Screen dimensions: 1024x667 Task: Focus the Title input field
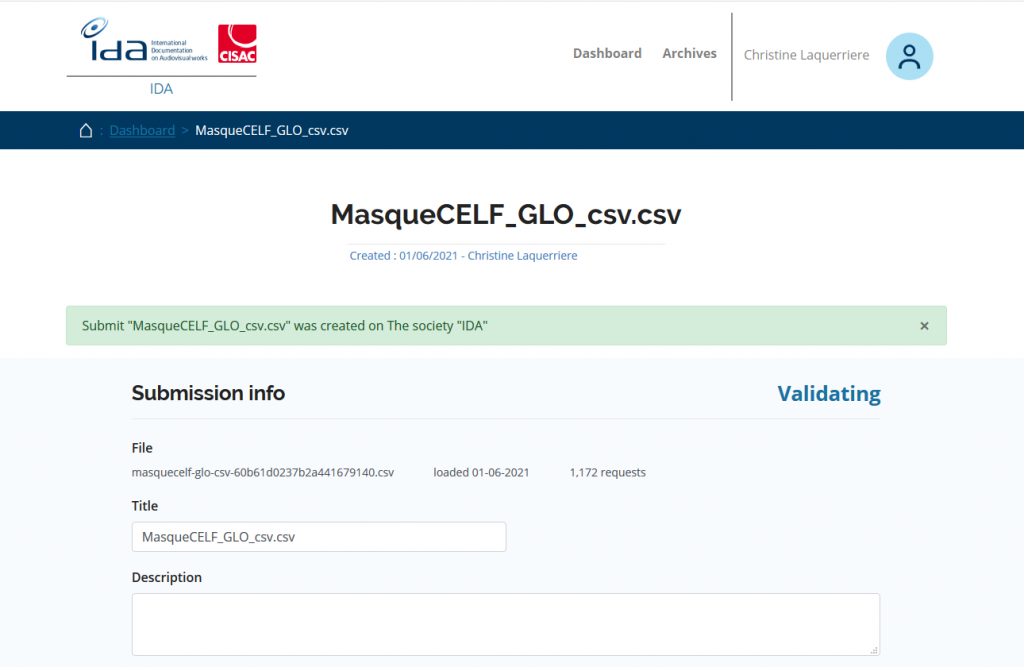319,537
